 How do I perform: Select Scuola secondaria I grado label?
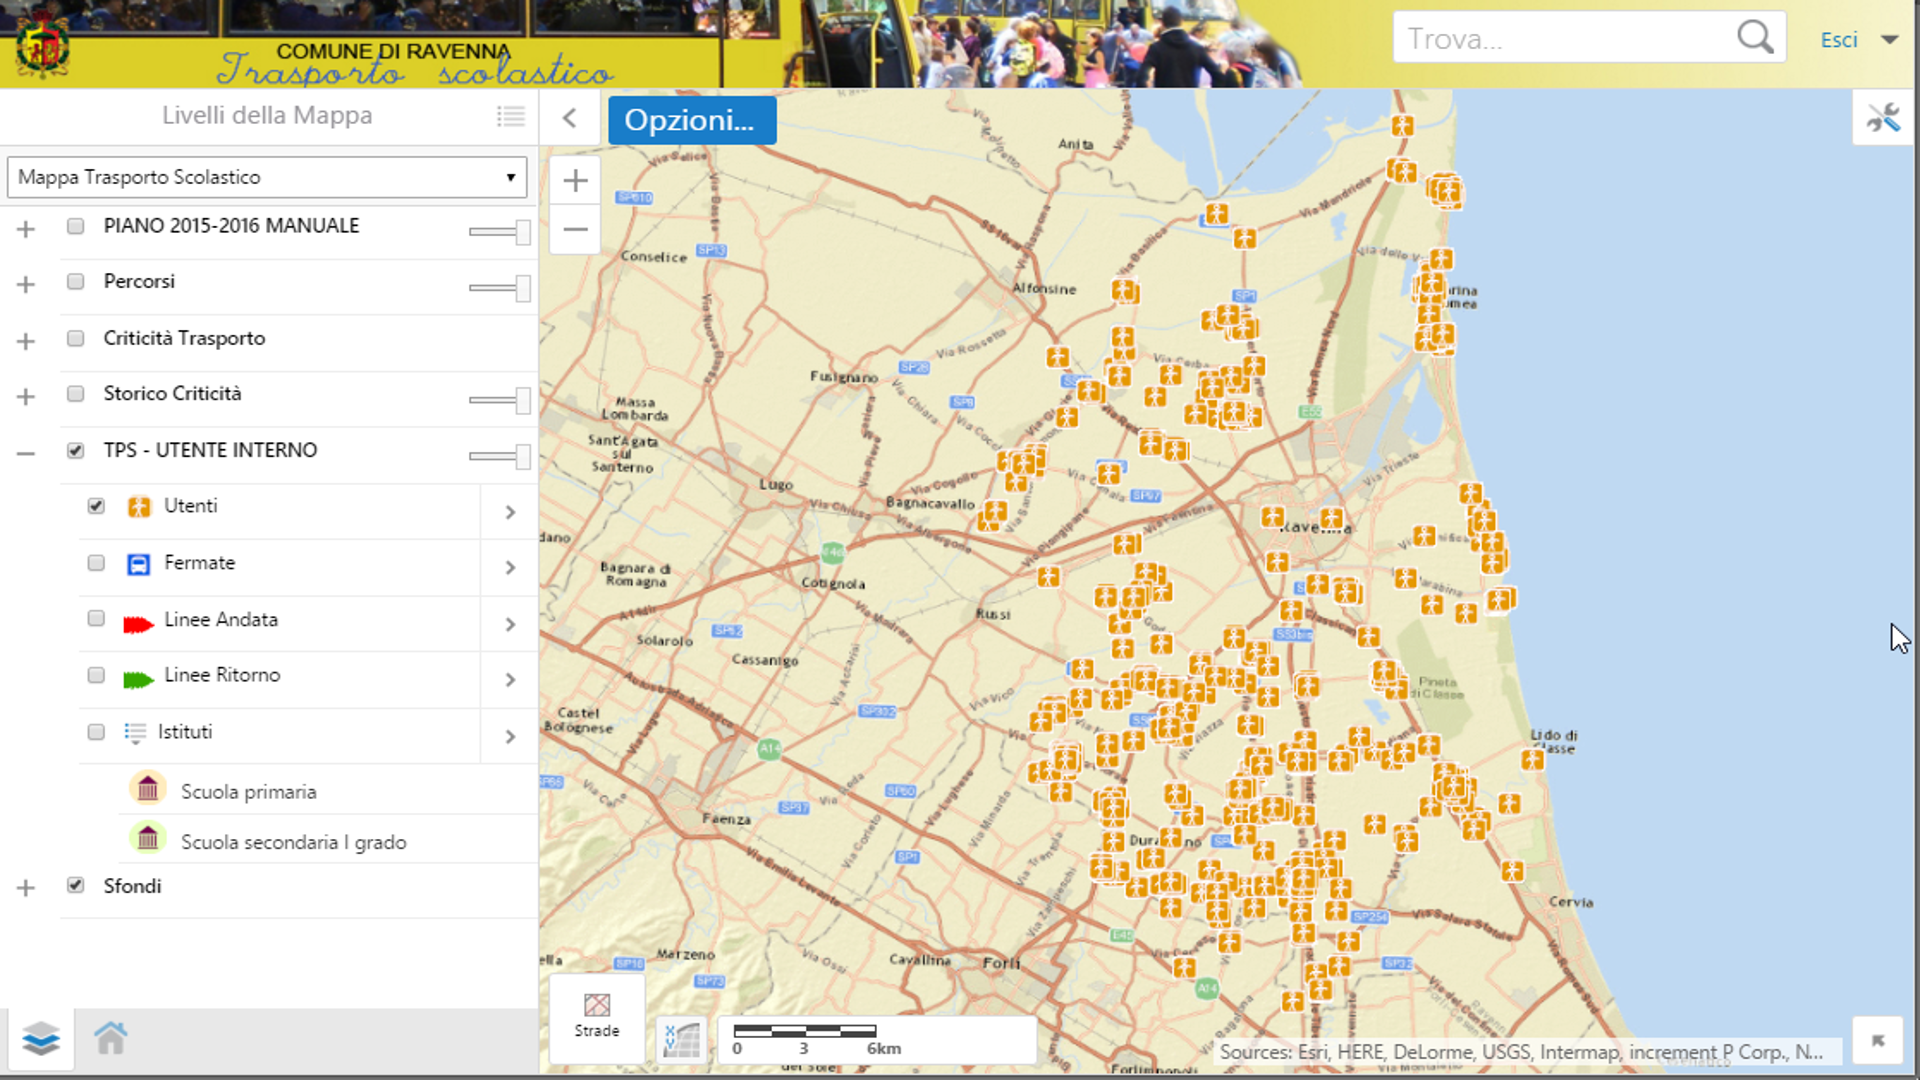[293, 842]
